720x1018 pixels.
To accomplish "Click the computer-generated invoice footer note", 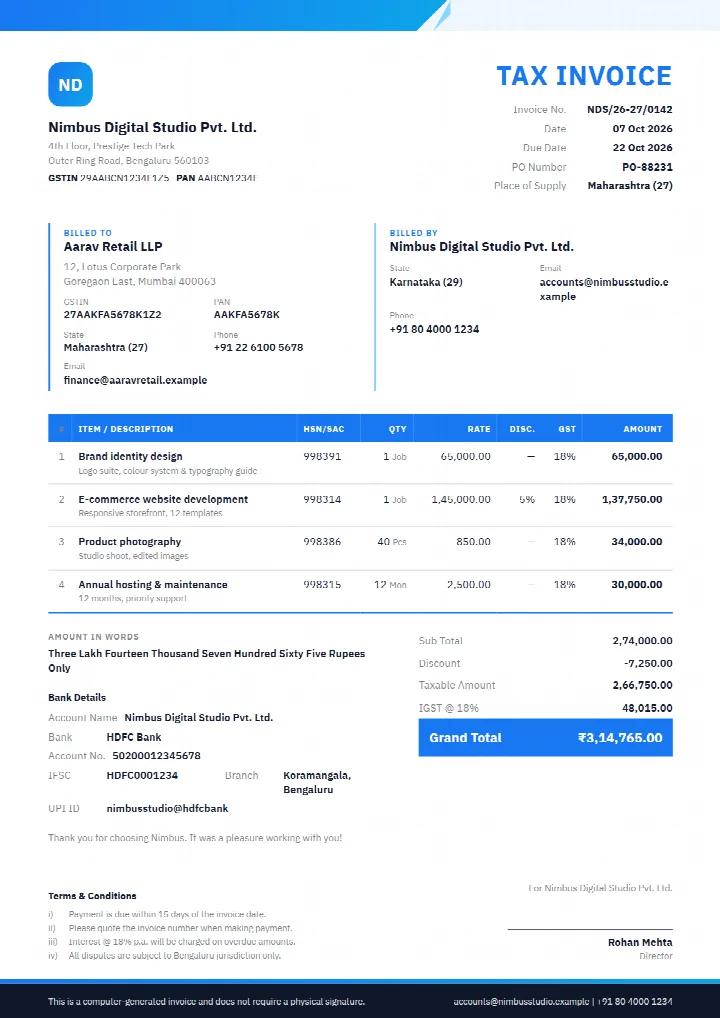I will coord(206,1002).
